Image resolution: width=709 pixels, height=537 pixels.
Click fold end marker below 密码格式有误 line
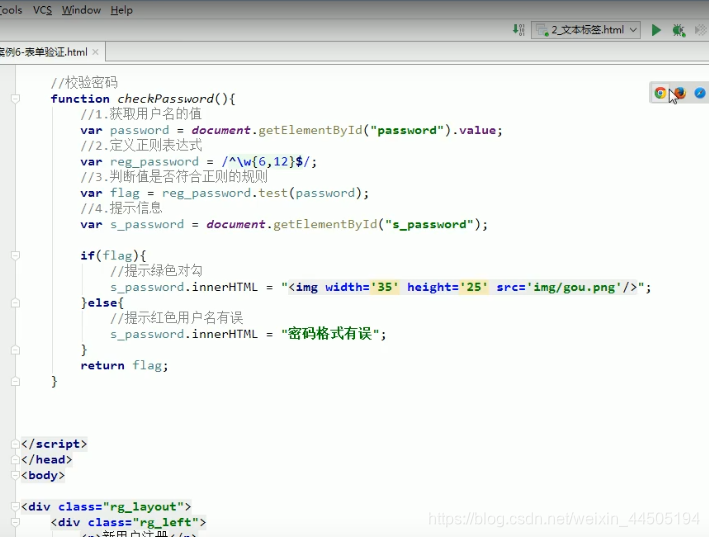coord(15,350)
